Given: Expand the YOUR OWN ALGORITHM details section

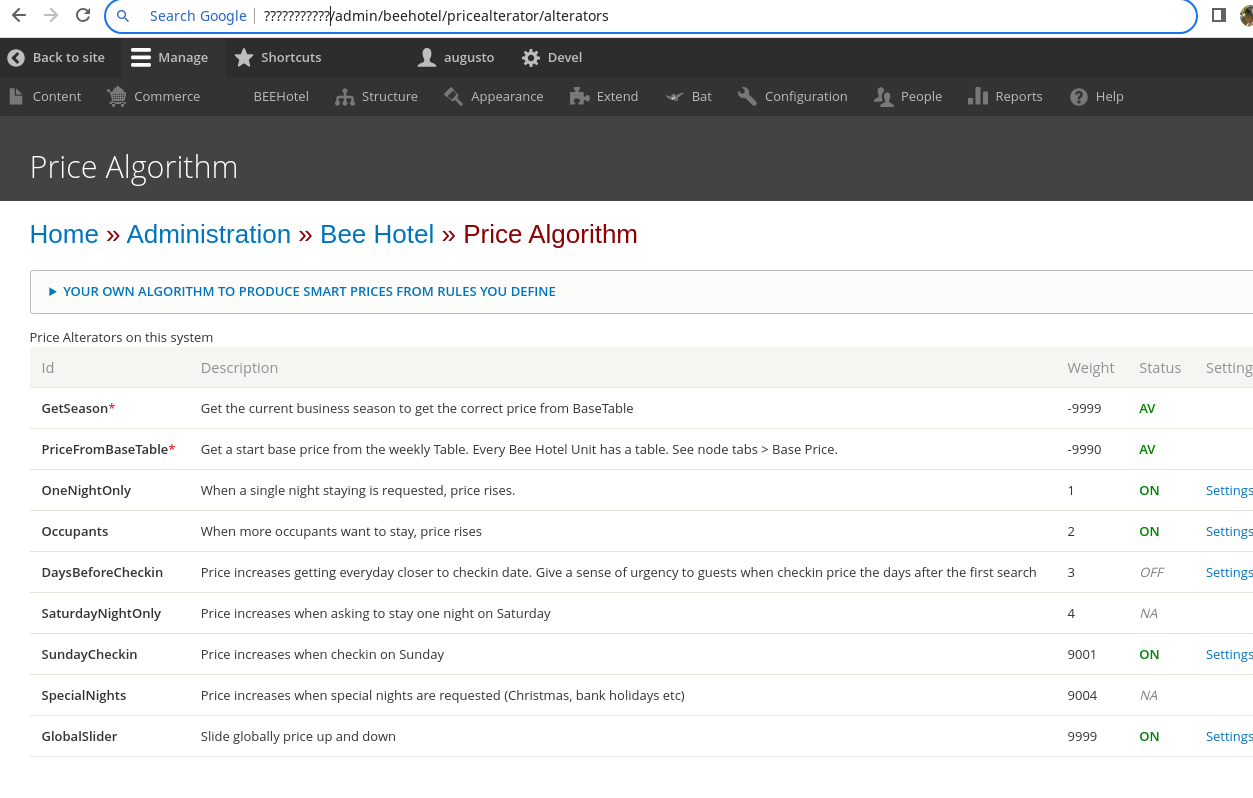Looking at the screenshot, I should [x=309, y=292].
